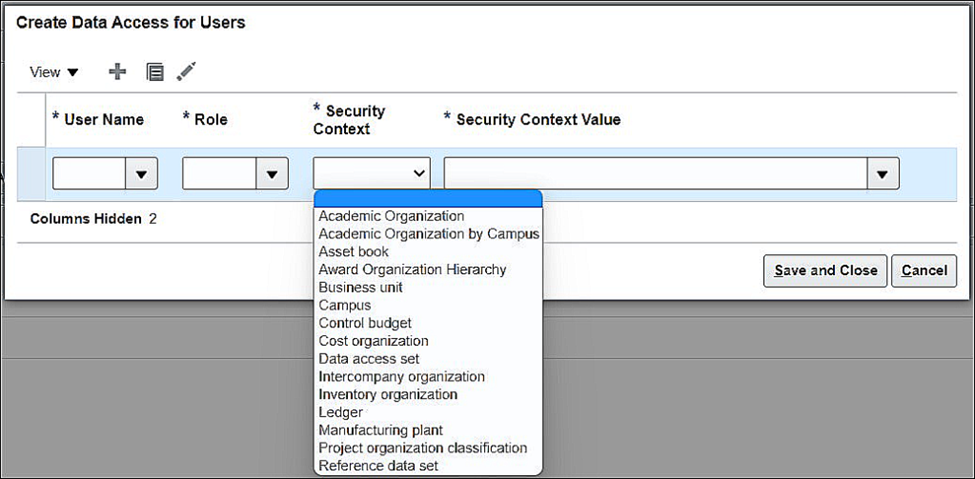Click the duplicate row list icon
The height and width of the screenshot is (479, 975).
coord(154,72)
